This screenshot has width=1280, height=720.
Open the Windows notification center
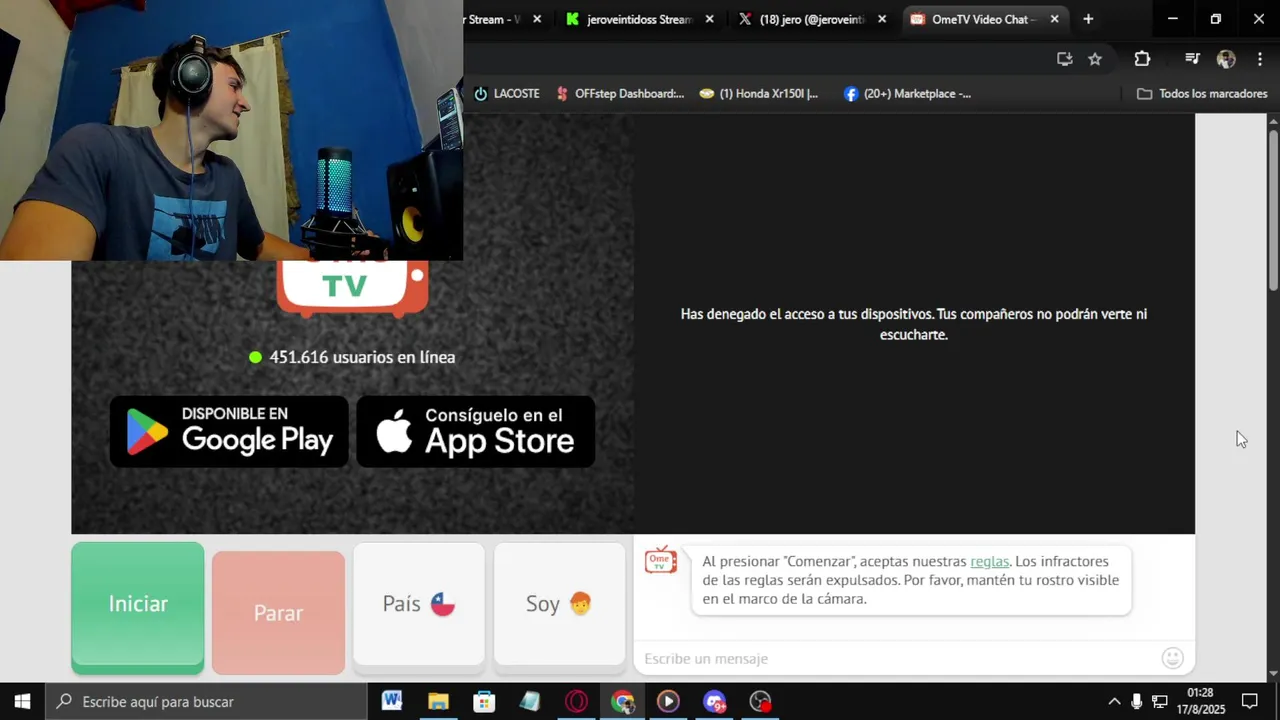[x=1250, y=702]
